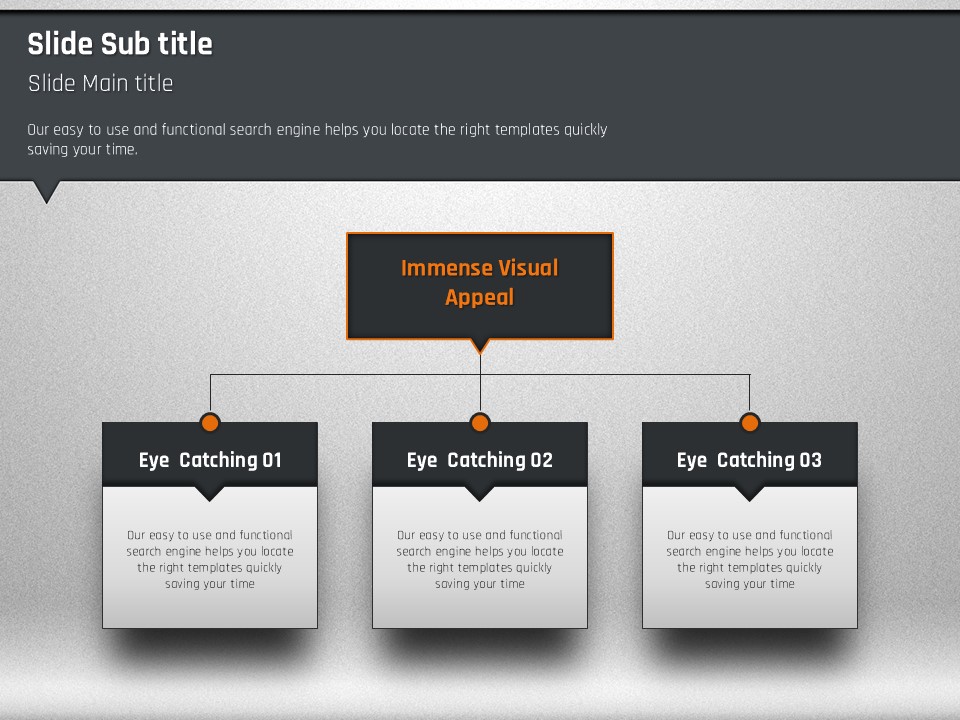
Task: Click the body text under Eye Catching 01
Action: tap(210, 560)
